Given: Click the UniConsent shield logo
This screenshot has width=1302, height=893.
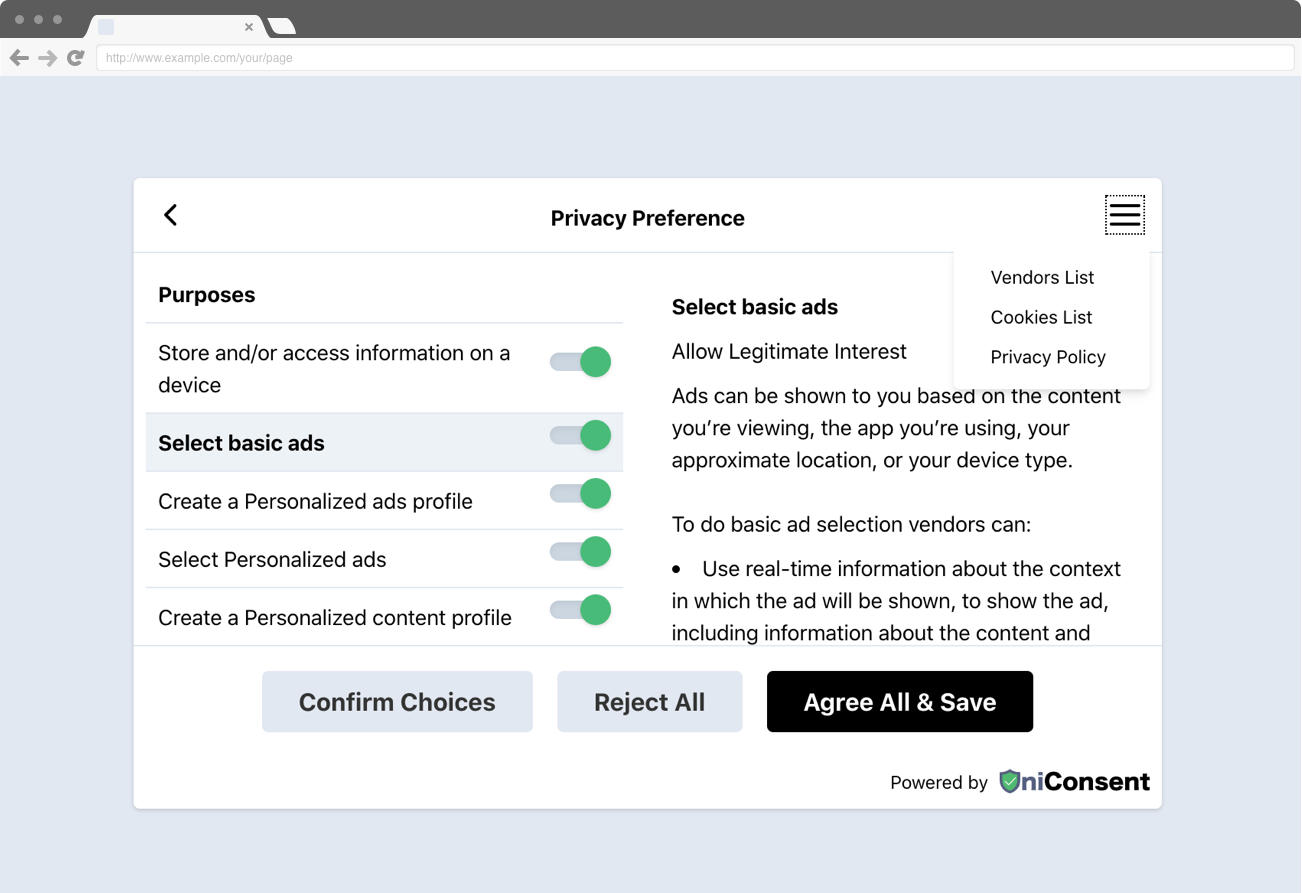Looking at the screenshot, I should [x=1009, y=782].
